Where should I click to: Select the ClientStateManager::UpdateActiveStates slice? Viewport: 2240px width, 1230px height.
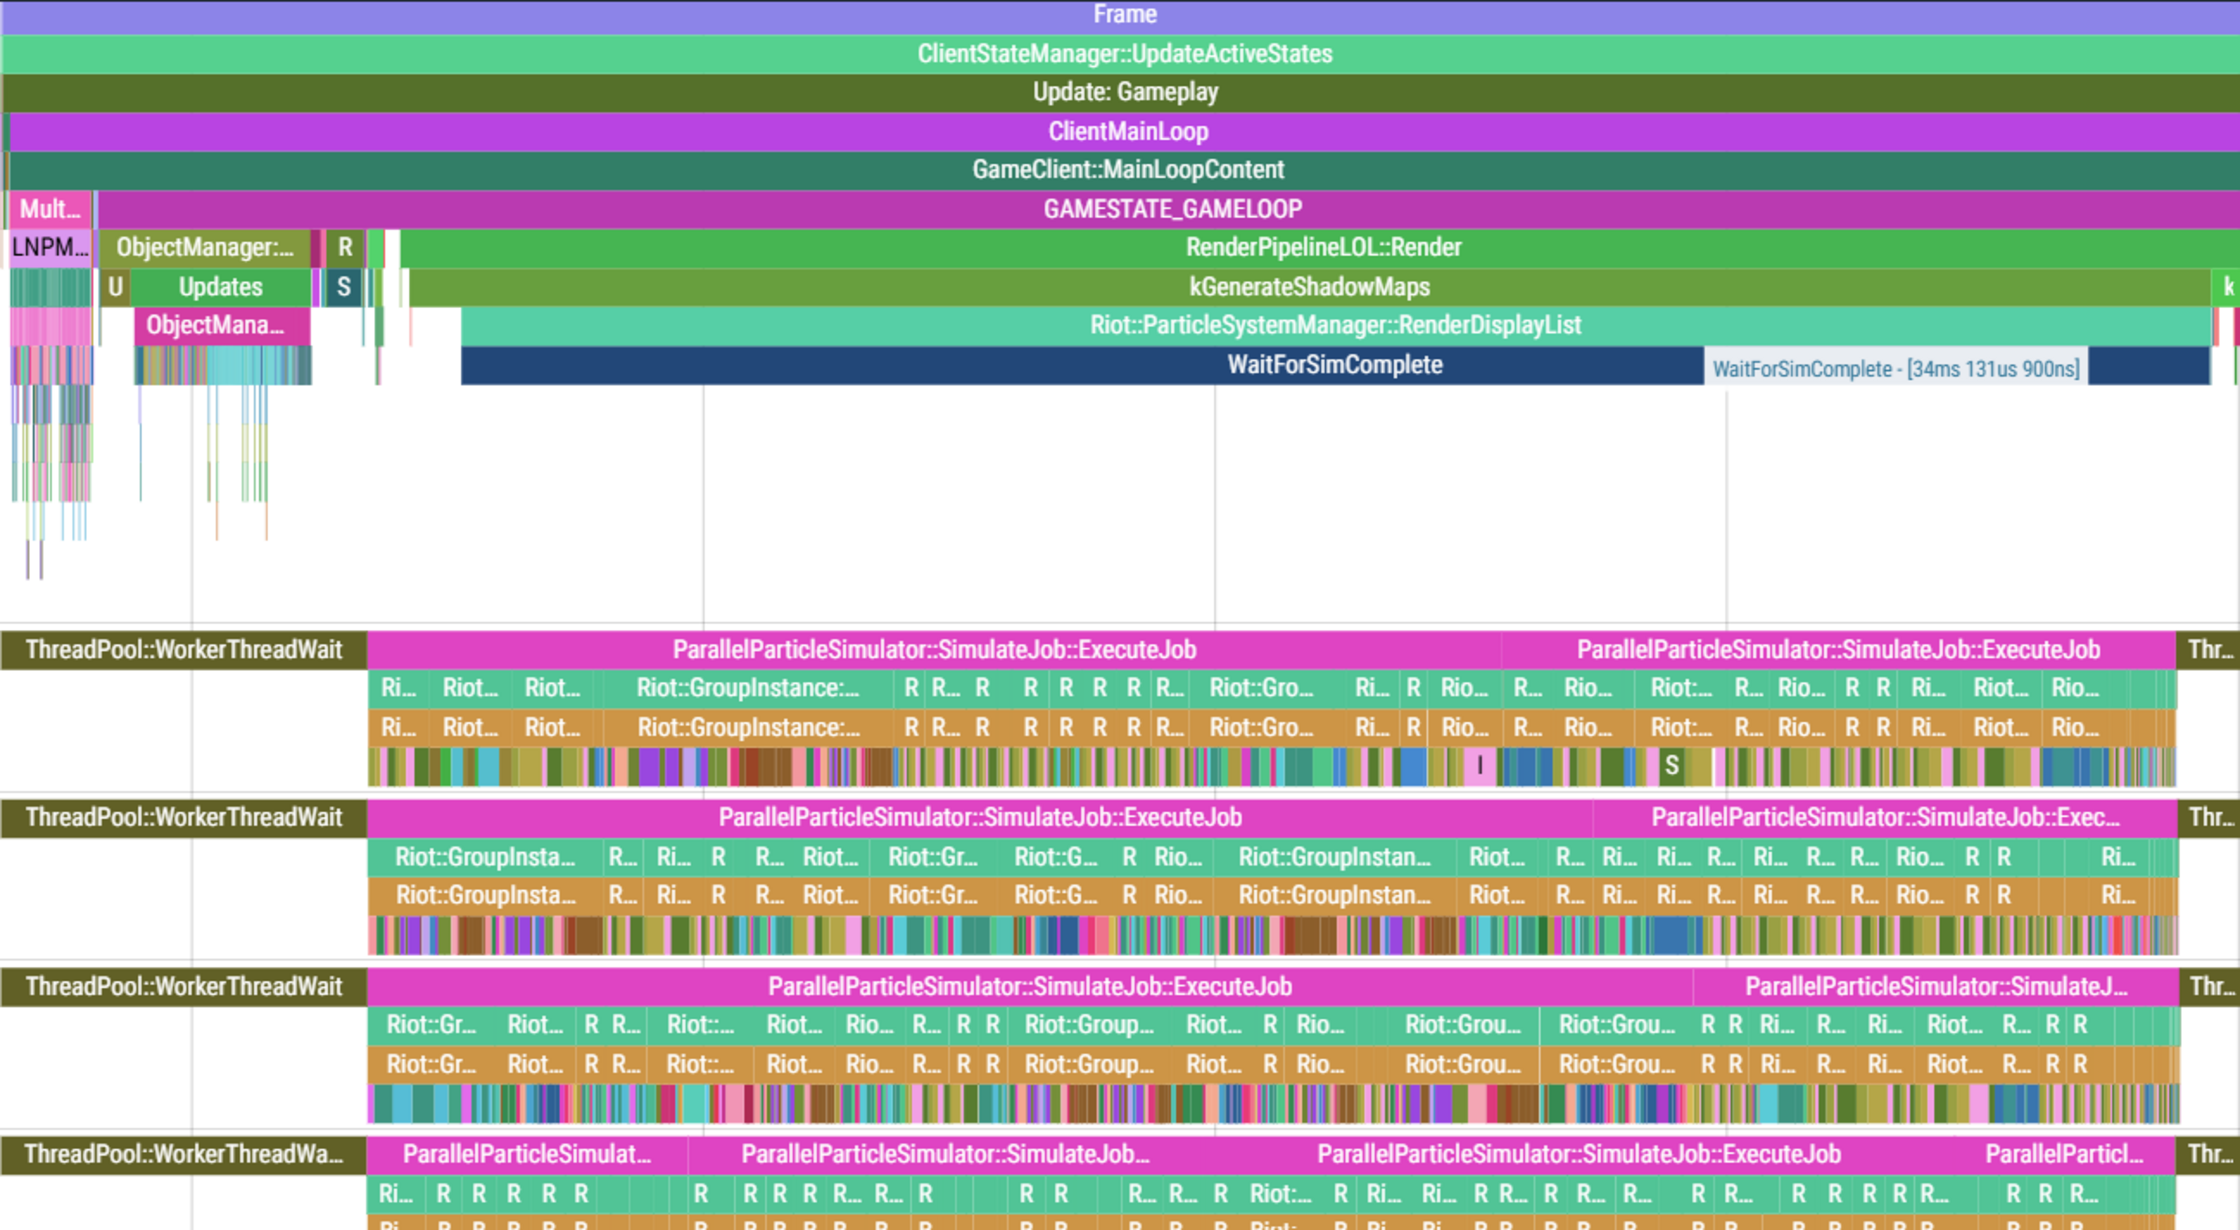[1124, 54]
